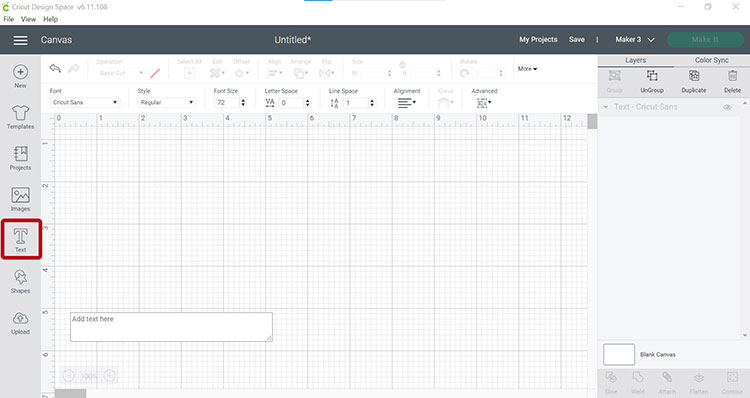The height and width of the screenshot is (398, 750).
Task: Click the Weld tool
Action: click(x=638, y=383)
